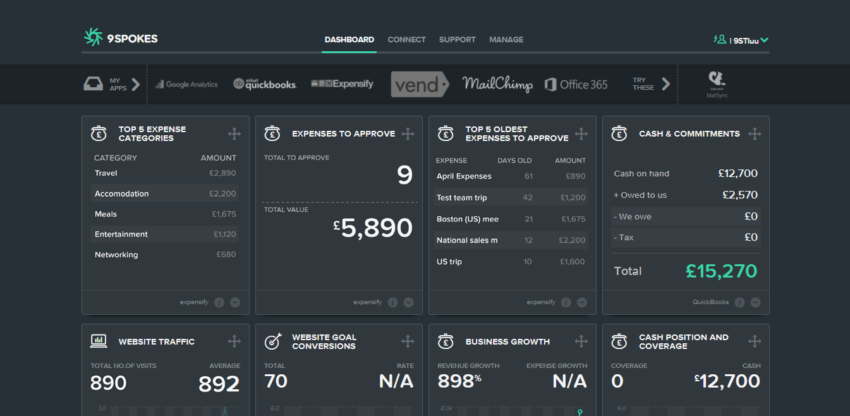This screenshot has width=850, height=416.
Task: Go to the Support tab
Action: click(x=457, y=40)
